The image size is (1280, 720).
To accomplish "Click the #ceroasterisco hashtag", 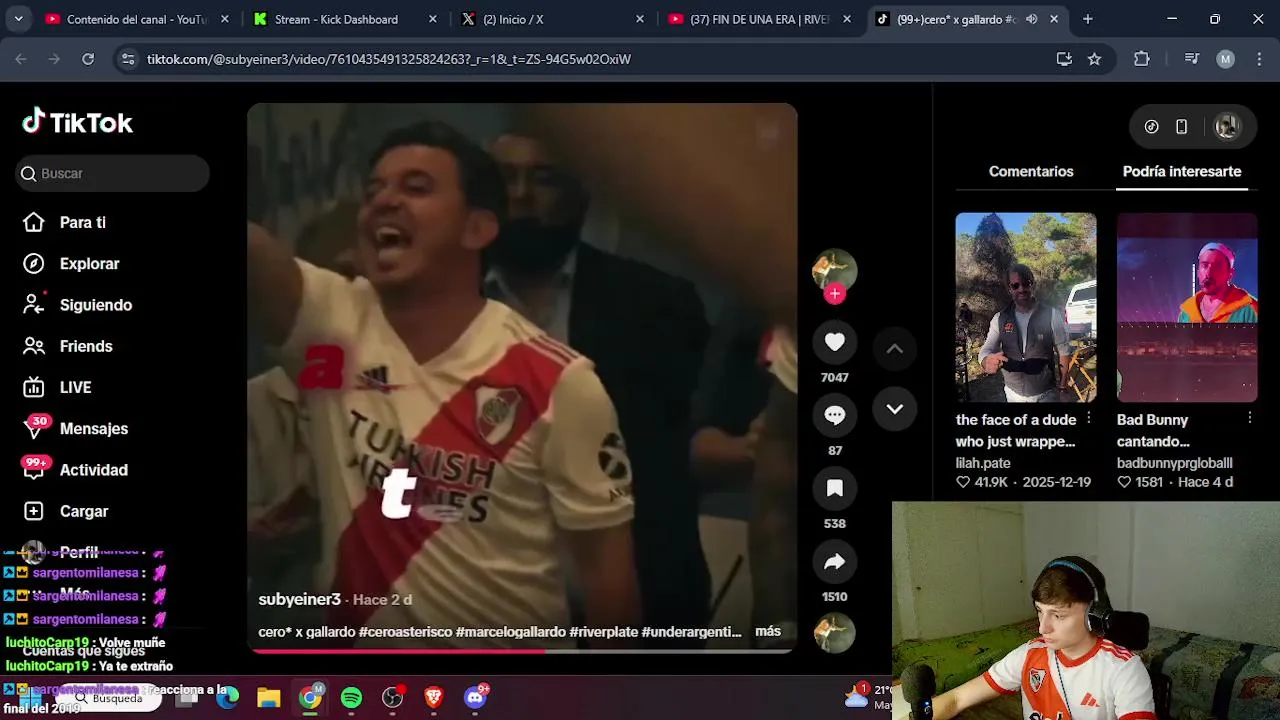I will (x=405, y=631).
